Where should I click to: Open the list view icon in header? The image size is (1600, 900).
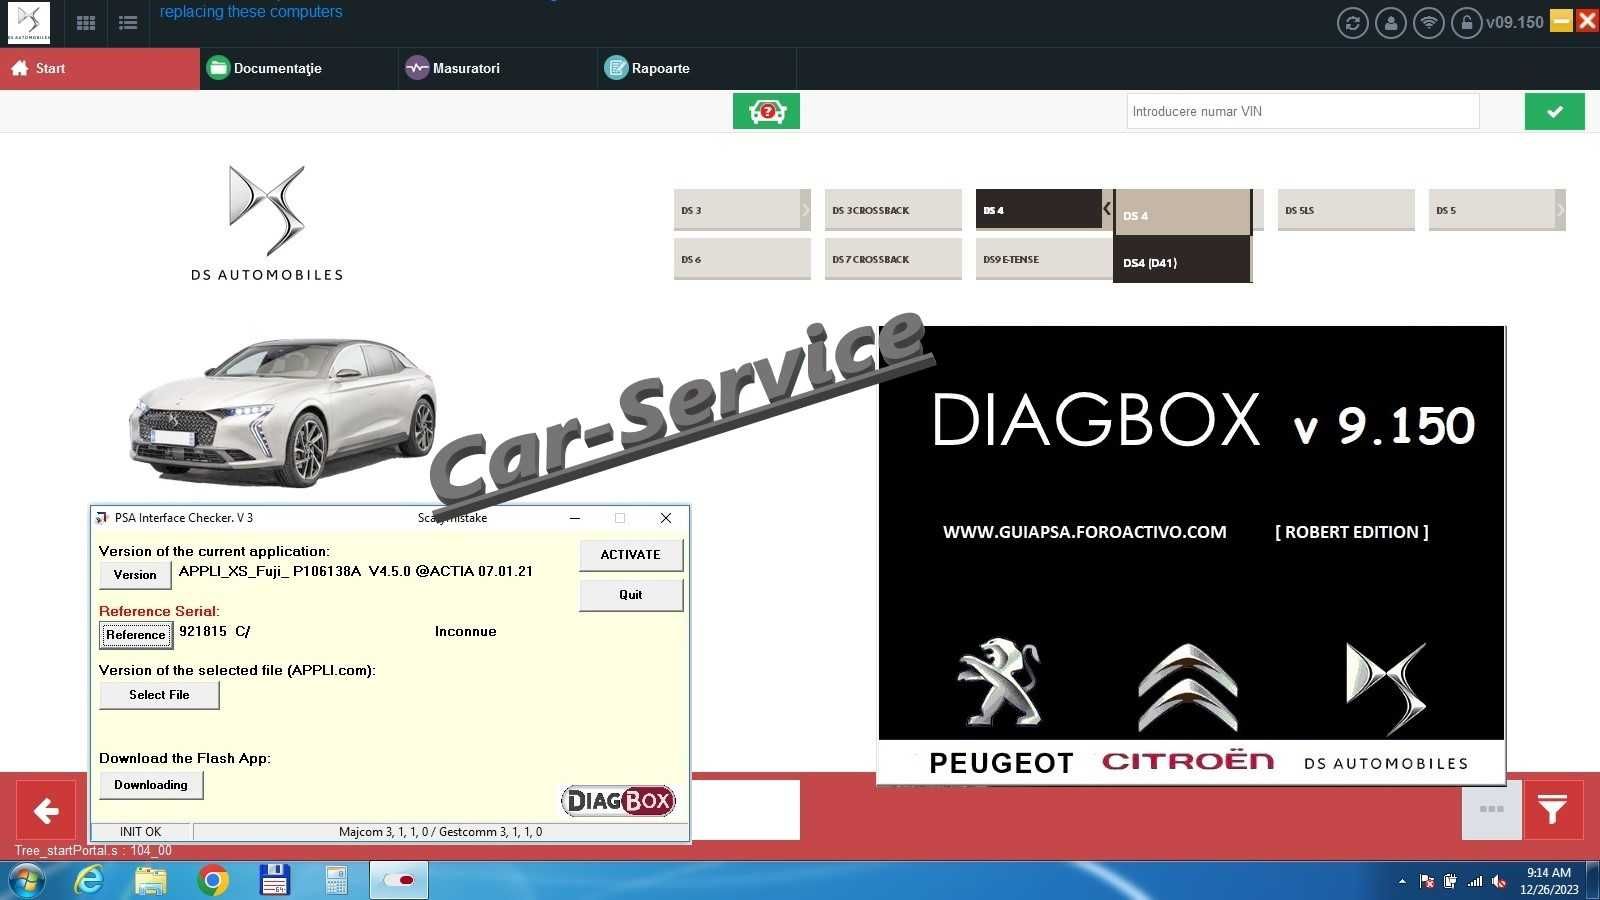click(128, 23)
